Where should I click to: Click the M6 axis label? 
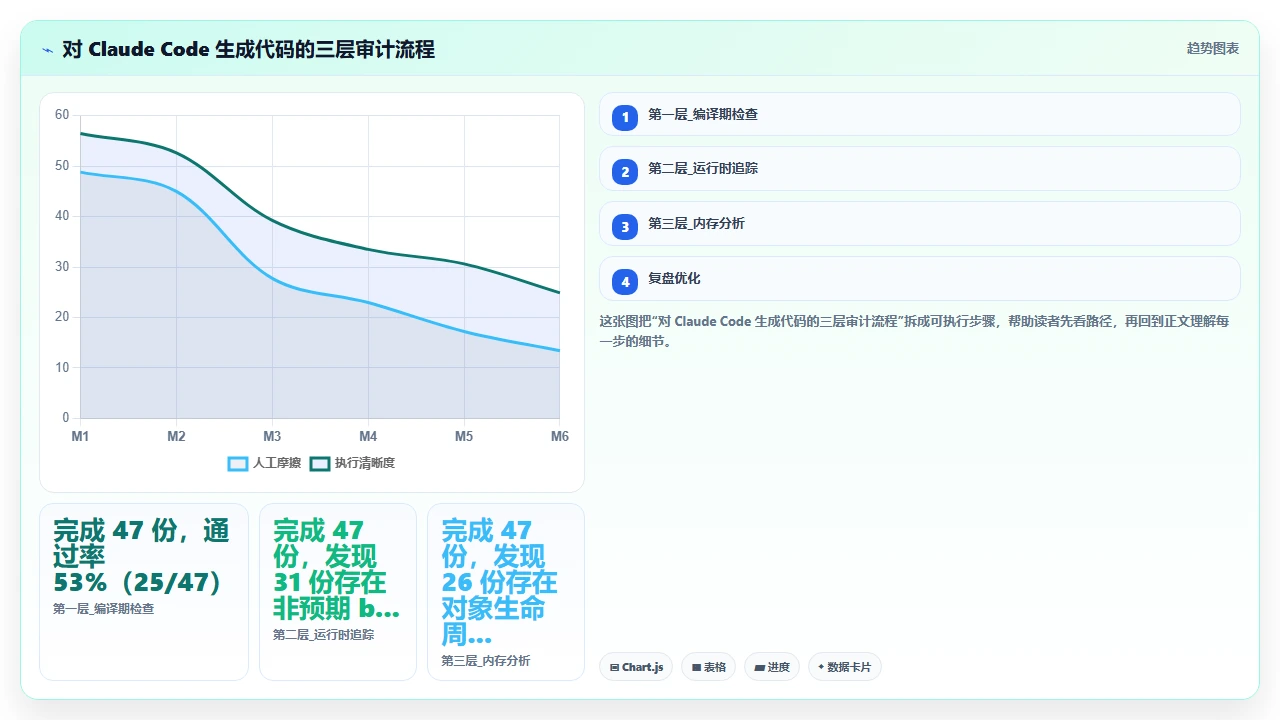click(x=560, y=437)
